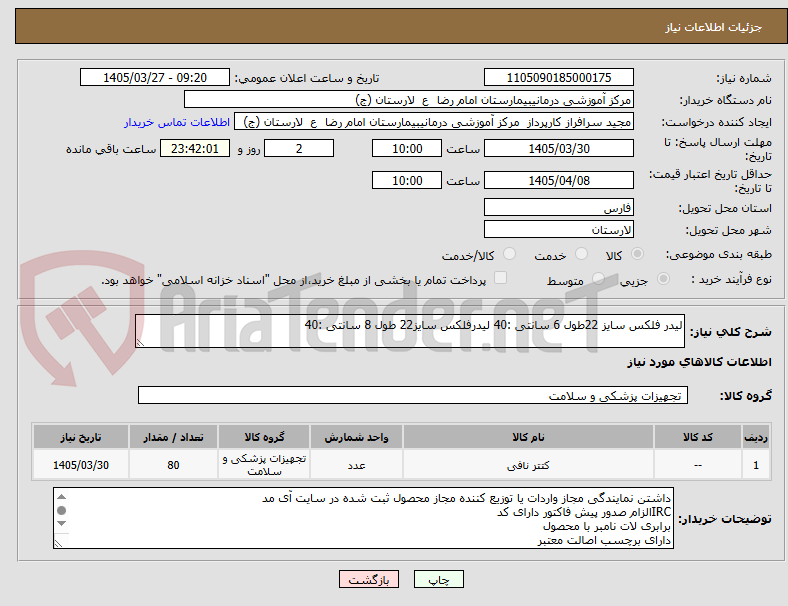Click the واحد شمارش column header
Image resolution: width=788 pixels, height=606 pixels.
pos(356,437)
